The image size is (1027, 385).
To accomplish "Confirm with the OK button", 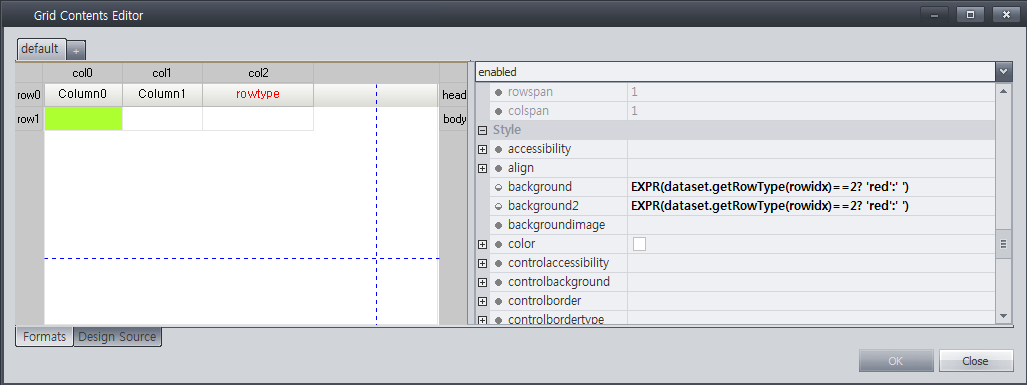I will click(x=896, y=361).
